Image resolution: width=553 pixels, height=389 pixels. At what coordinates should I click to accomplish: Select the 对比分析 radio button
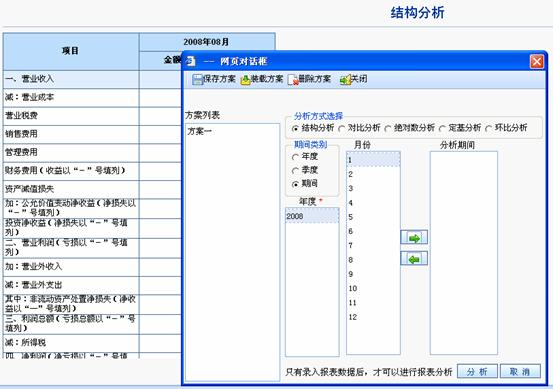coord(341,129)
